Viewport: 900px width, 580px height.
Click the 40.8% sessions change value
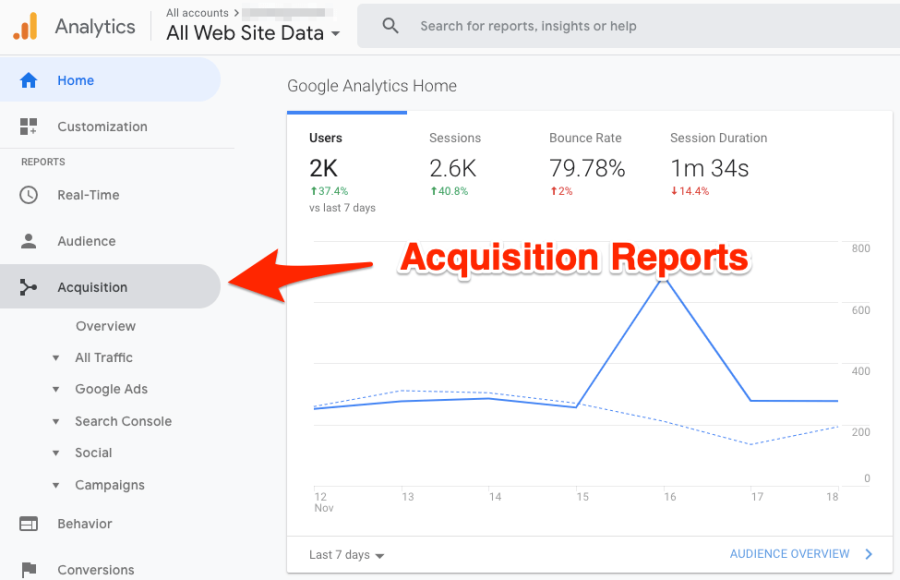coord(449,191)
